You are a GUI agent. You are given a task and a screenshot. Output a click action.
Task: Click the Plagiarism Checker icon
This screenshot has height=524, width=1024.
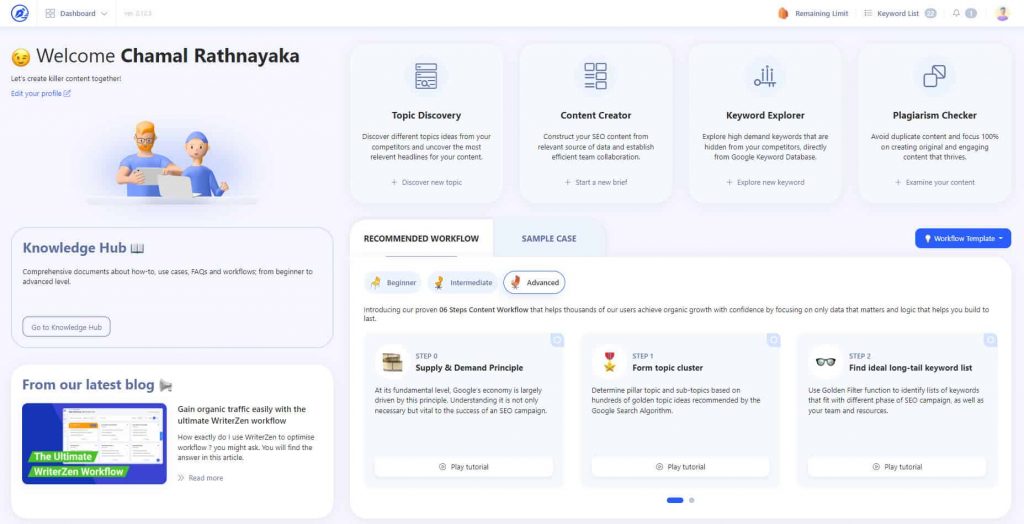(935, 76)
